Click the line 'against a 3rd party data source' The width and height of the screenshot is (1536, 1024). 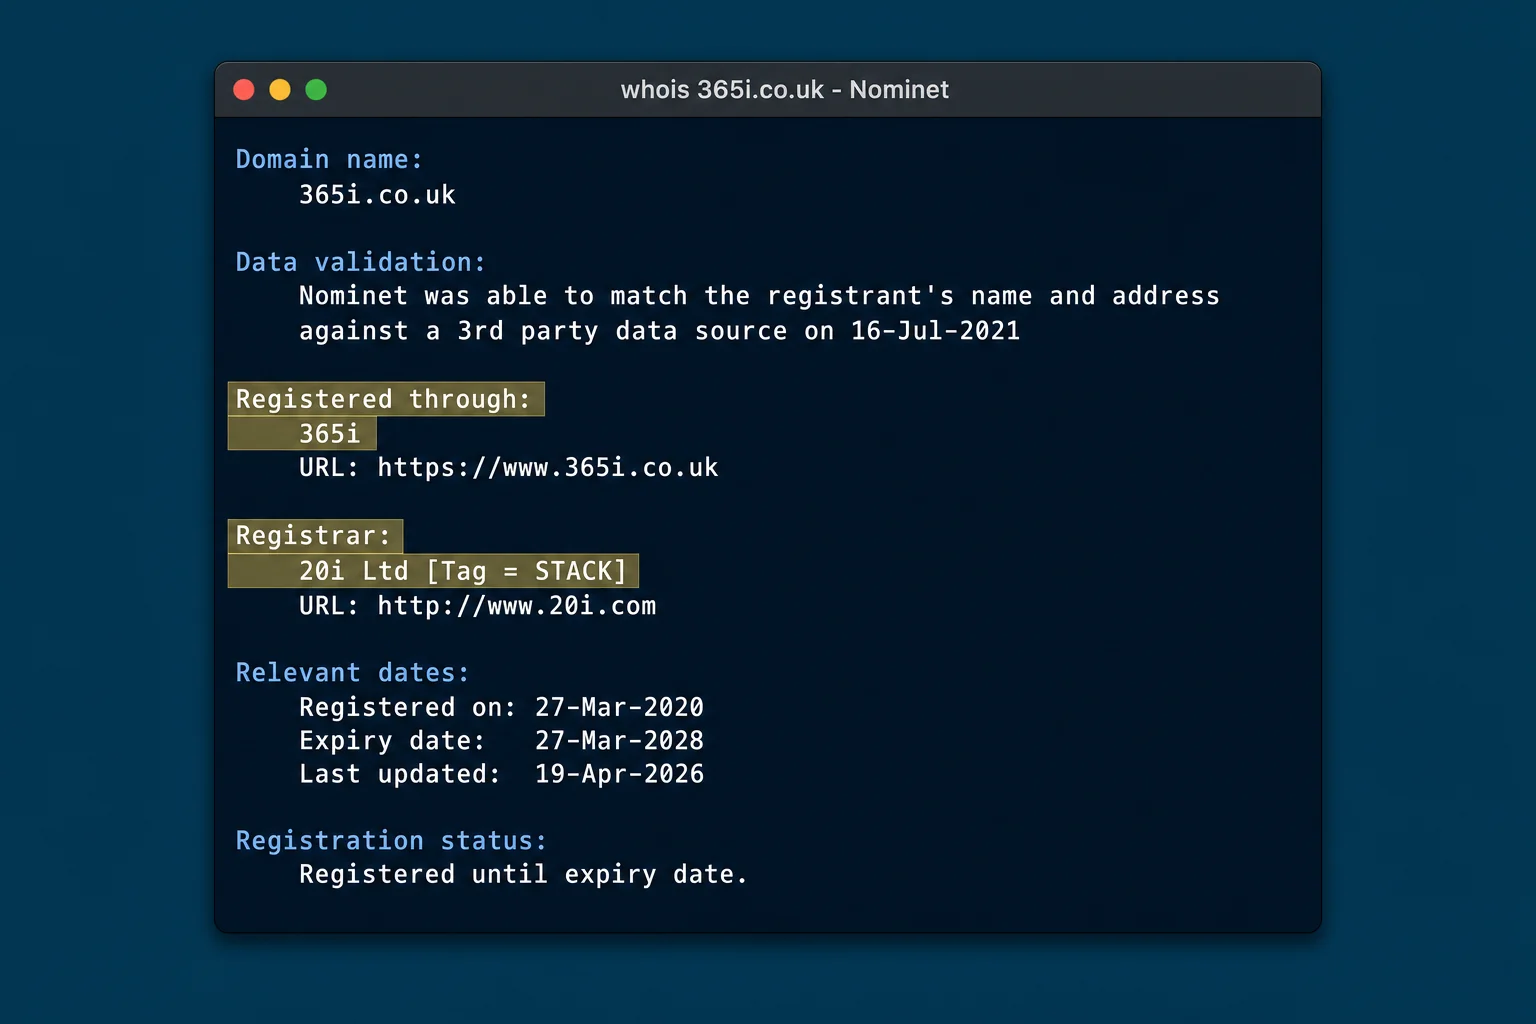coord(659,331)
